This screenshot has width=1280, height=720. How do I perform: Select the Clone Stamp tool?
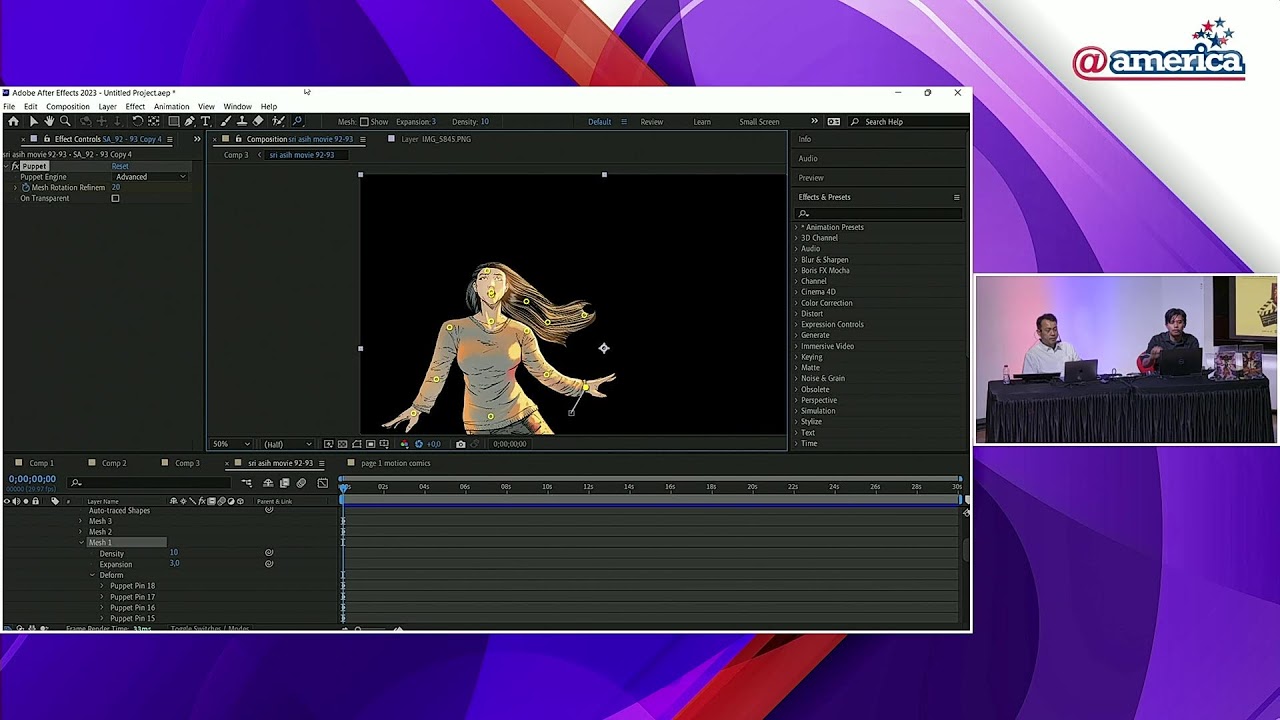(x=242, y=121)
